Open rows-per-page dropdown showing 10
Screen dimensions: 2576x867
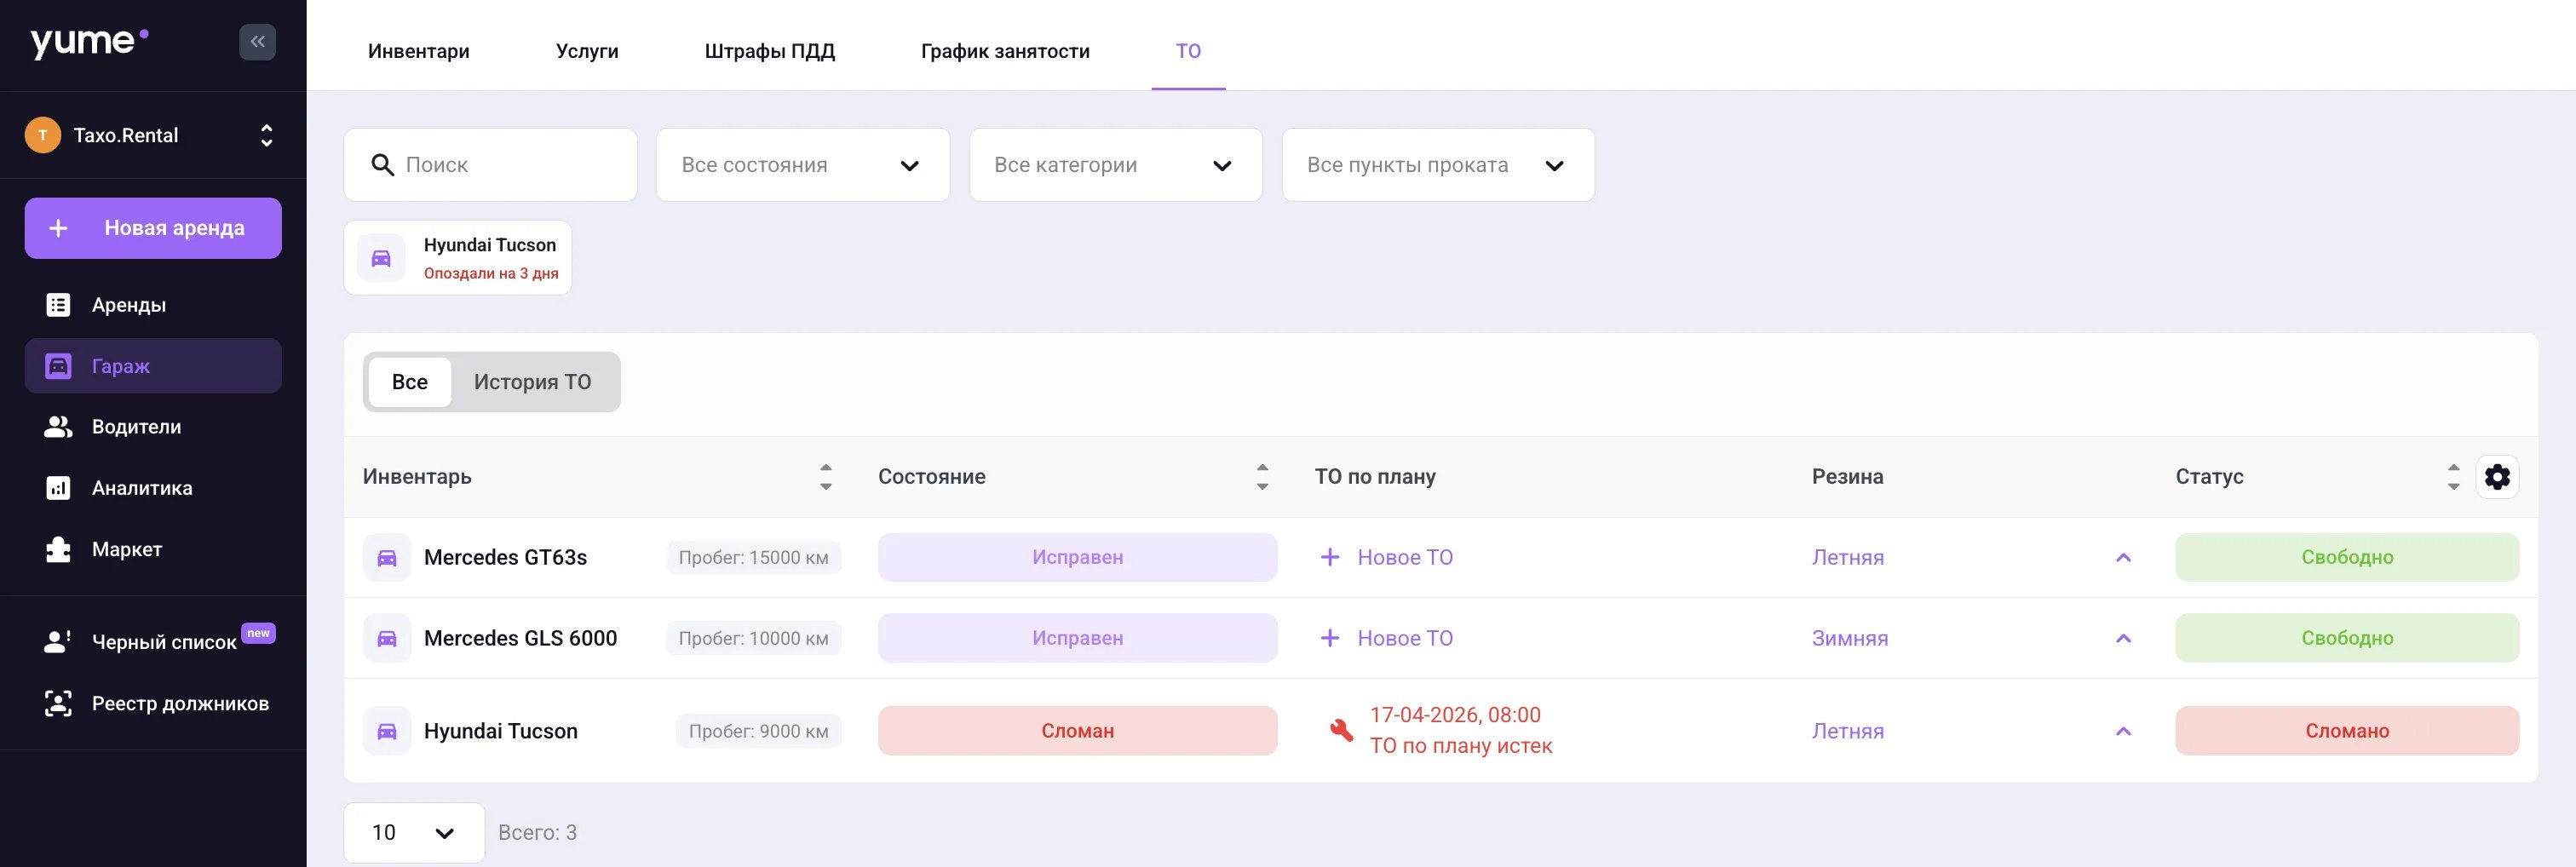click(414, 833)
